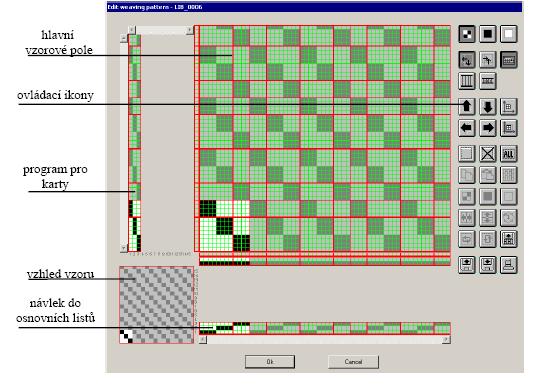Click the down arrow shift pattern icon
The width and height of the screenshot is (533, 387).
(x=487, y=106)
